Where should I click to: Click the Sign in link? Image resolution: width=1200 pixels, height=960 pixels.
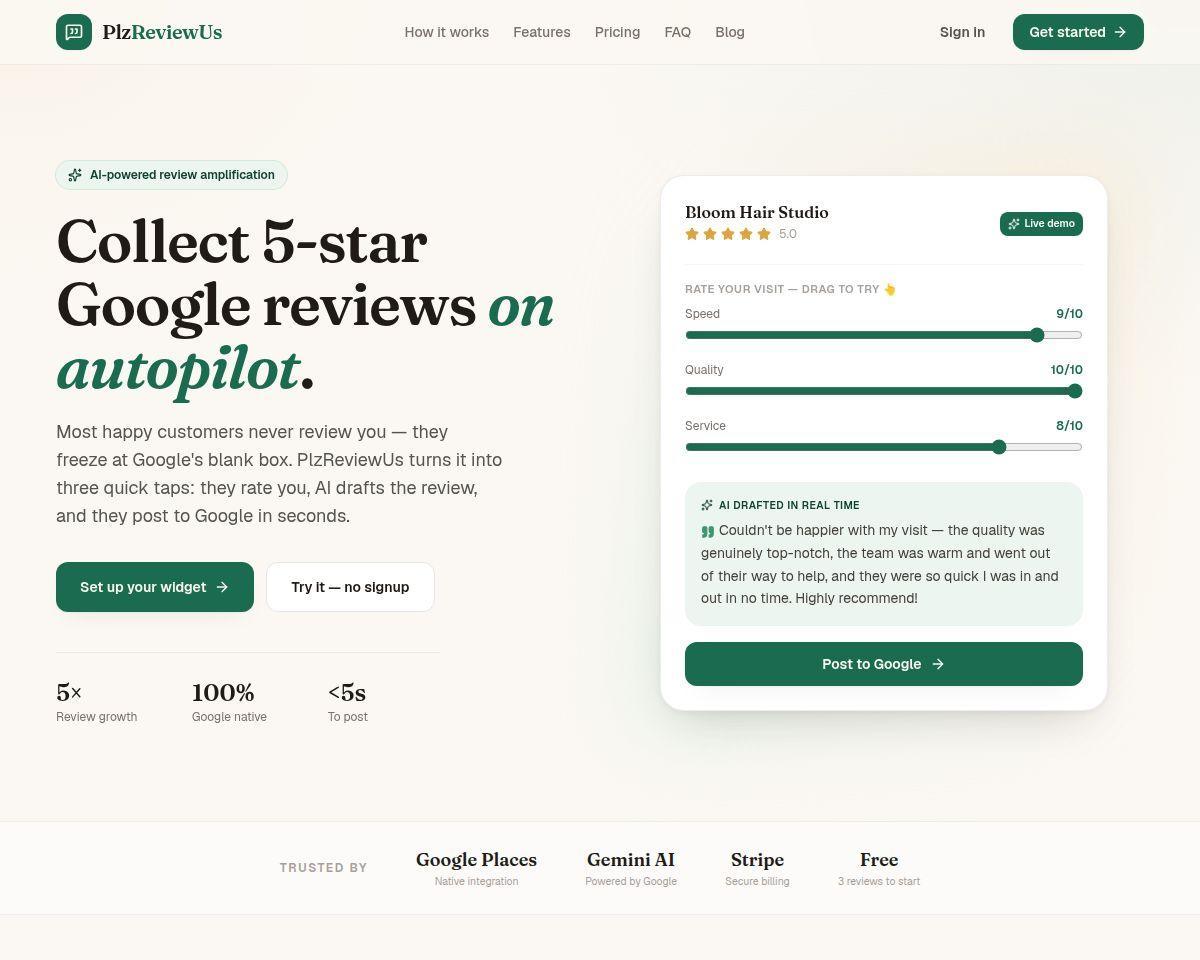(x=962, y=32)
